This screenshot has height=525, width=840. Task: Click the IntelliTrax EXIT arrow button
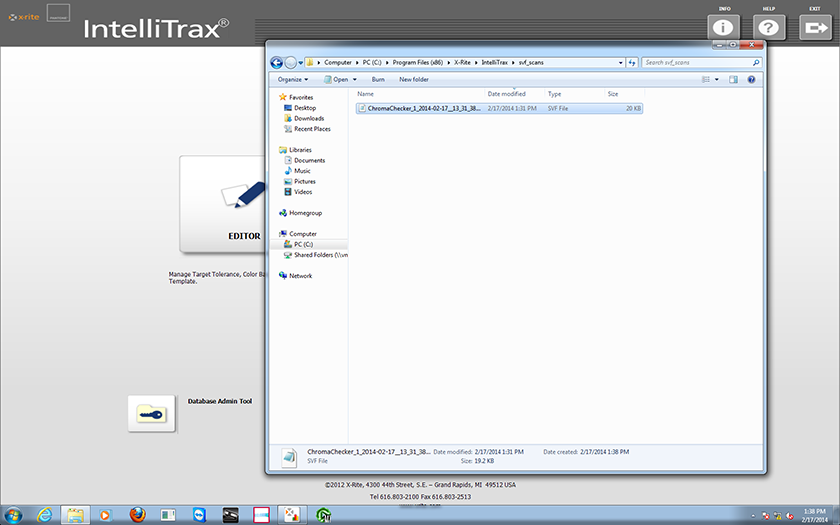pyautogui.click(x=815, y=27)
